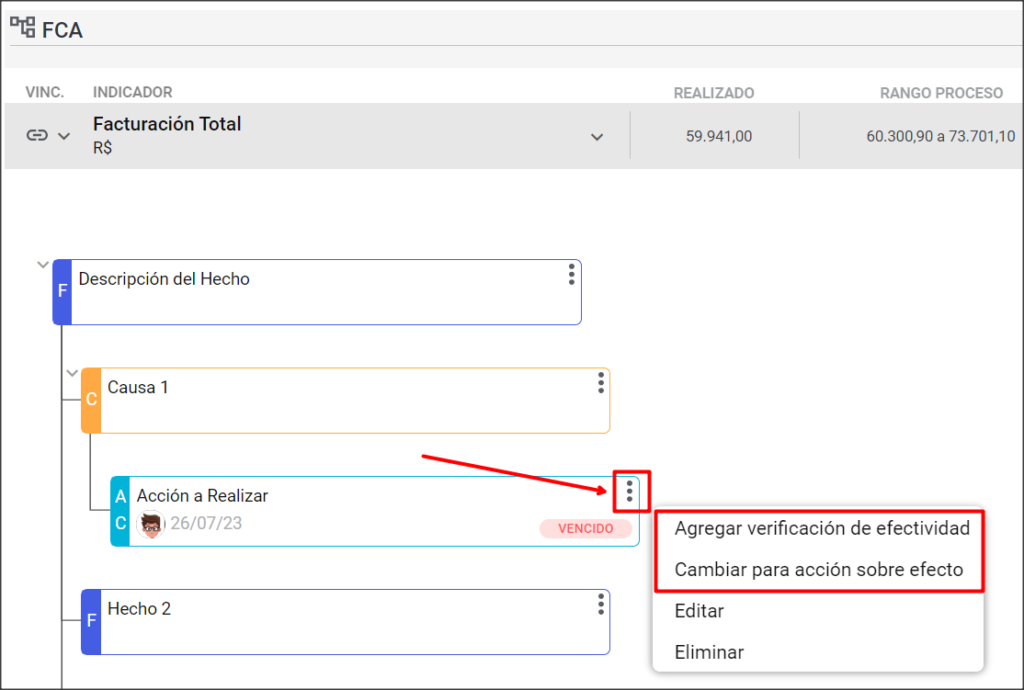Open three-dot menu on Hecho 2 card
Viewport: 1024px width, 690px height.
(601, 604)
